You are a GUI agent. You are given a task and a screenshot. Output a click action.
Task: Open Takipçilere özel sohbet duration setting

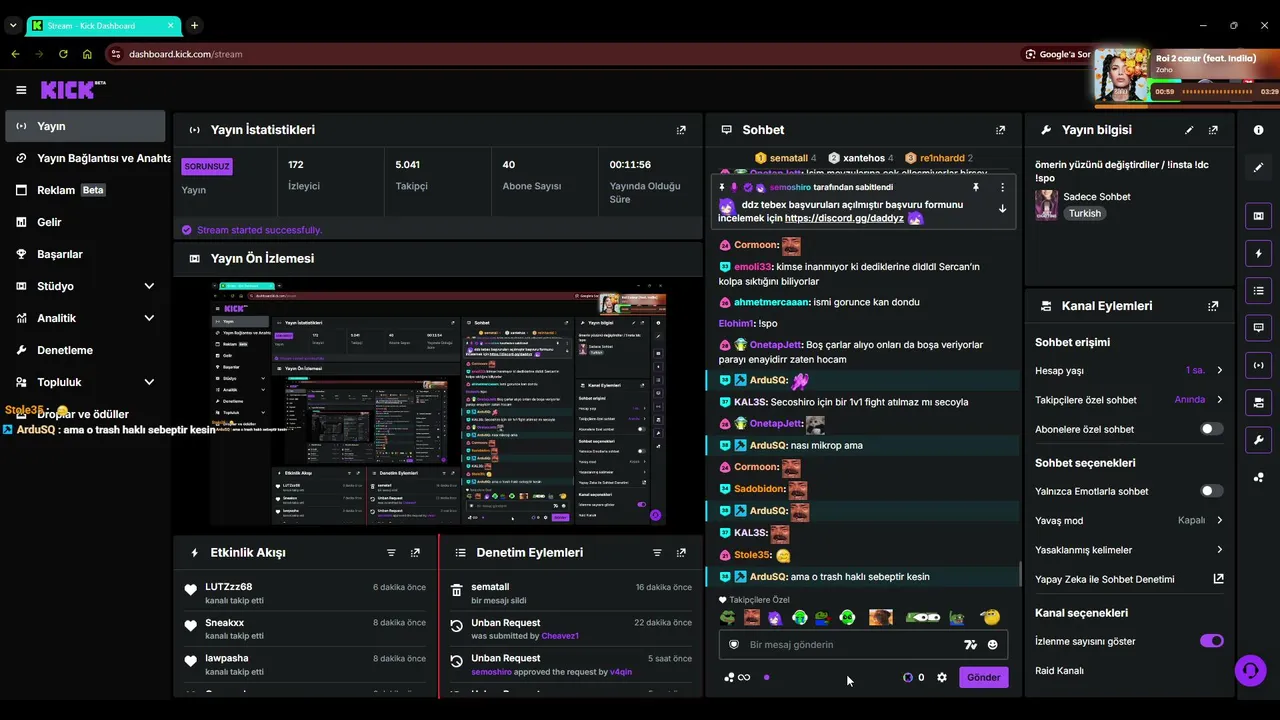tap(1129, 400)
